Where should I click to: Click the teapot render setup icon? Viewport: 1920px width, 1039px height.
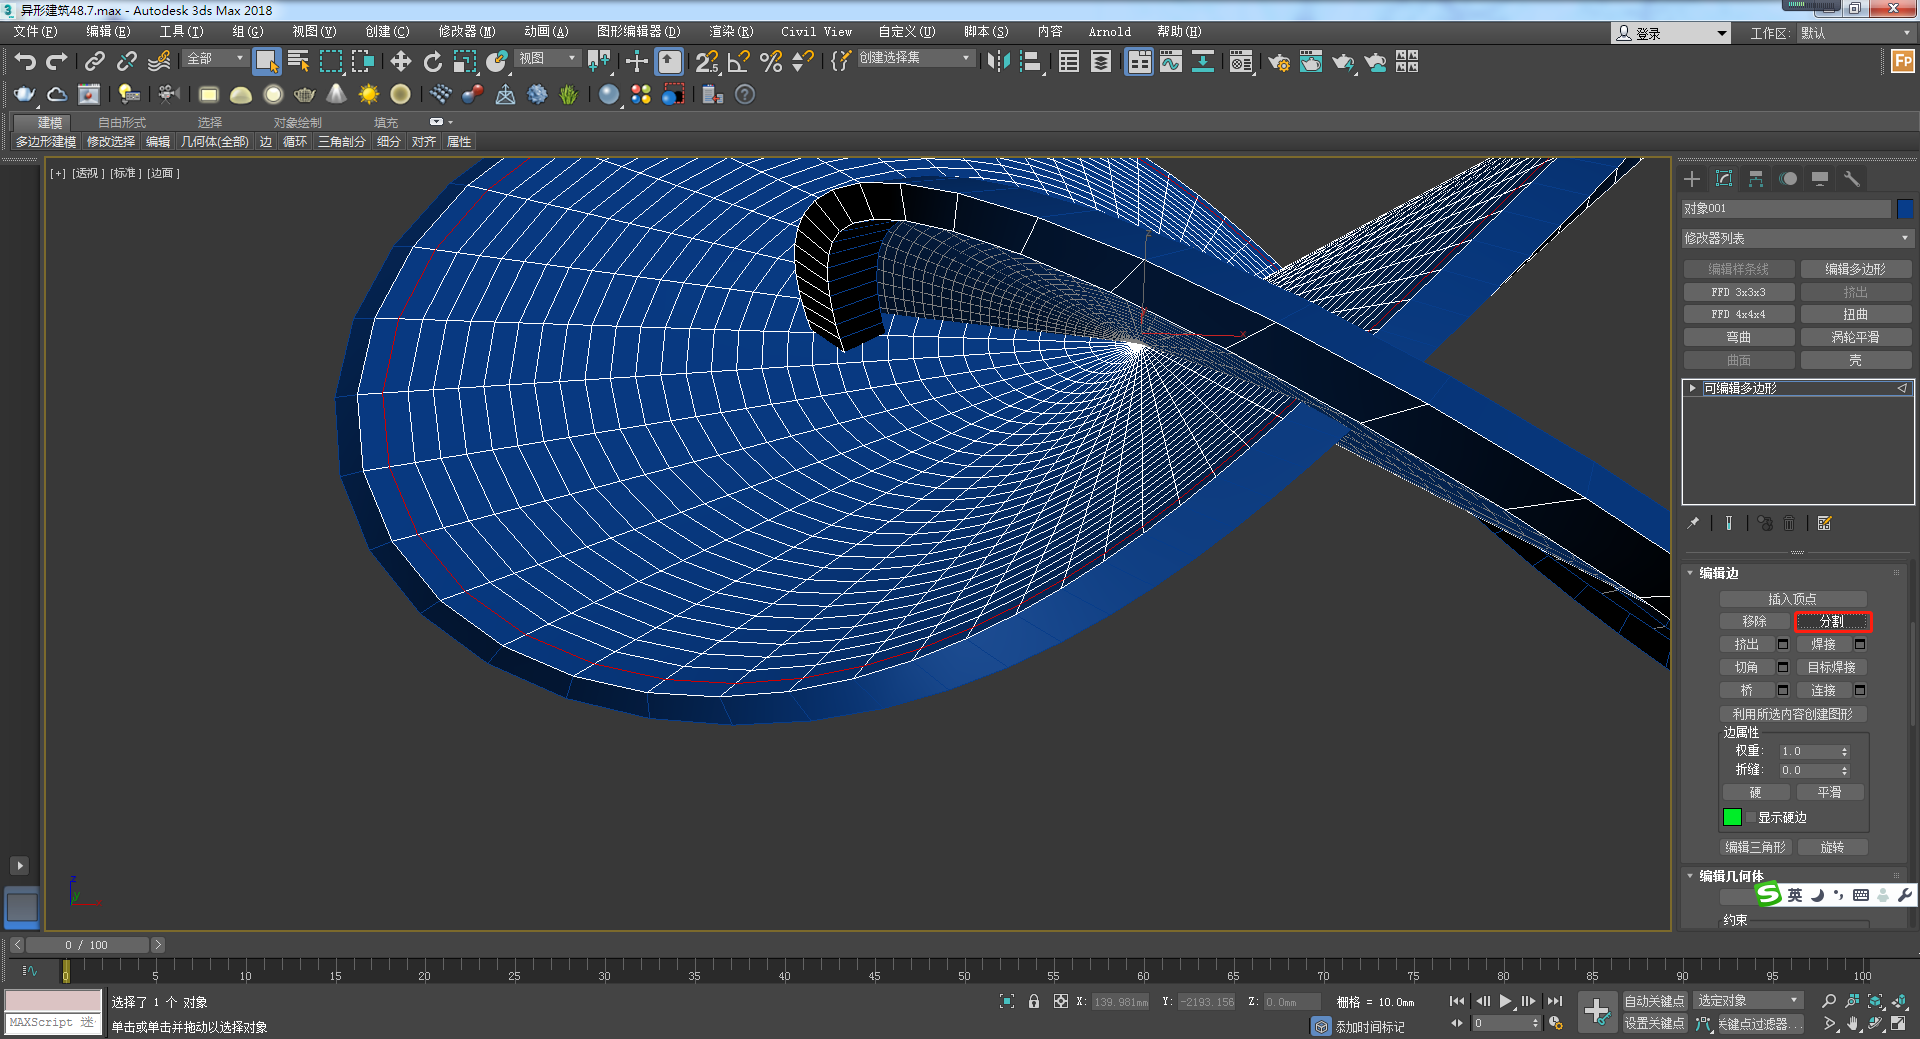click(1278, 62)
